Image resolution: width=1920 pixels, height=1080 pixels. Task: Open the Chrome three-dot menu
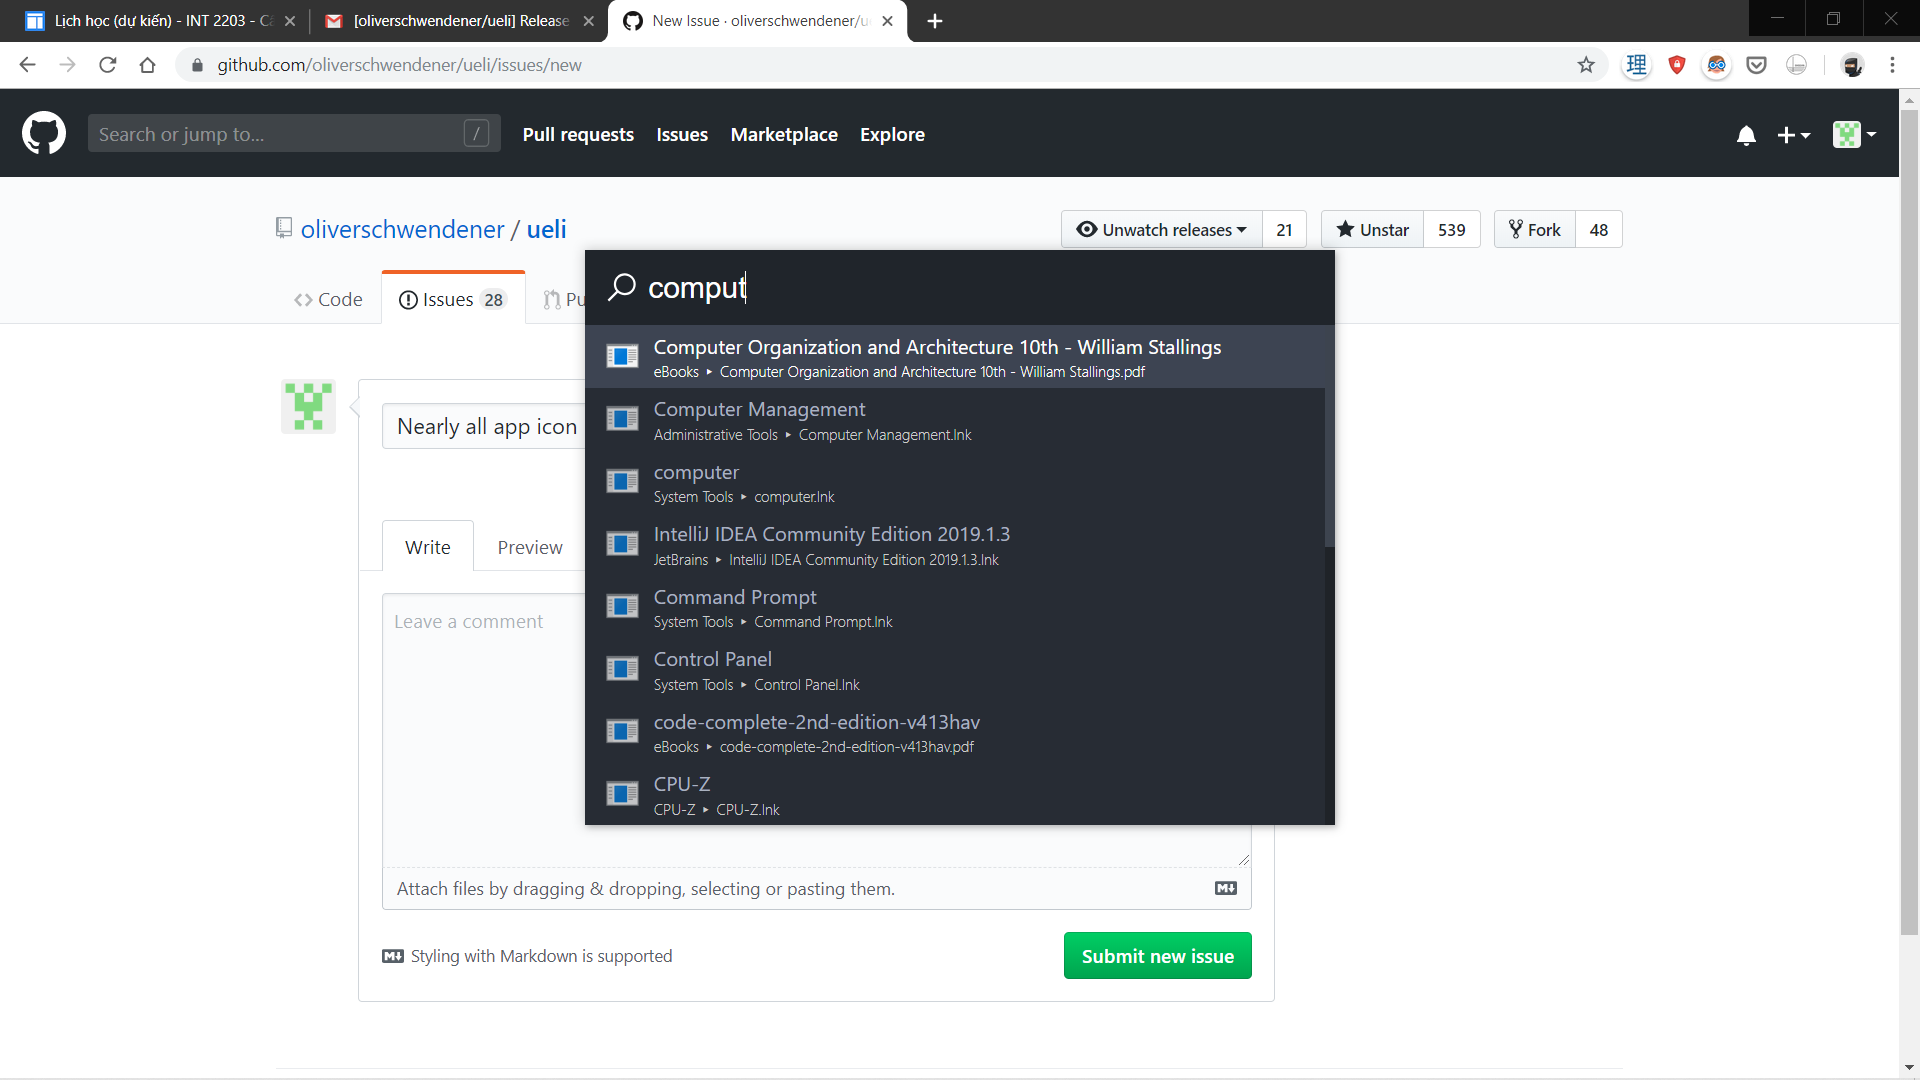pyautogui.click(x=1892, y=65)
